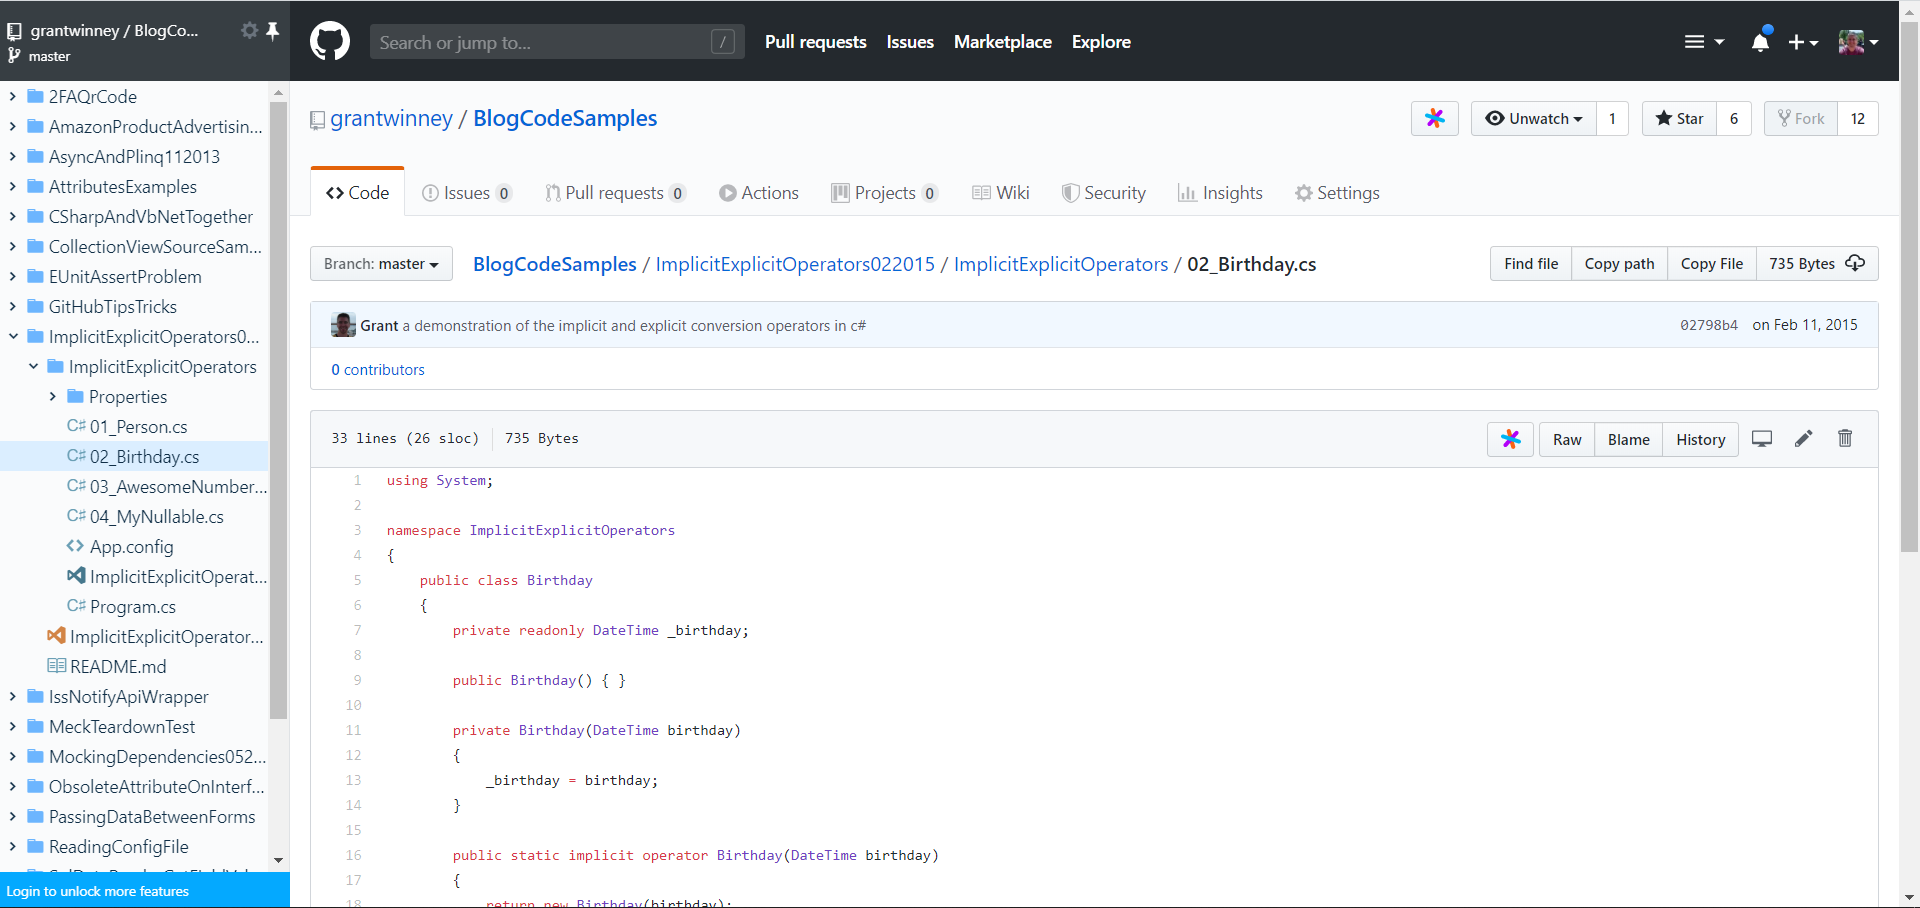Click the Octotree settings gear icon
Viewport: 1920px width, 908px height.
[249, 31]
